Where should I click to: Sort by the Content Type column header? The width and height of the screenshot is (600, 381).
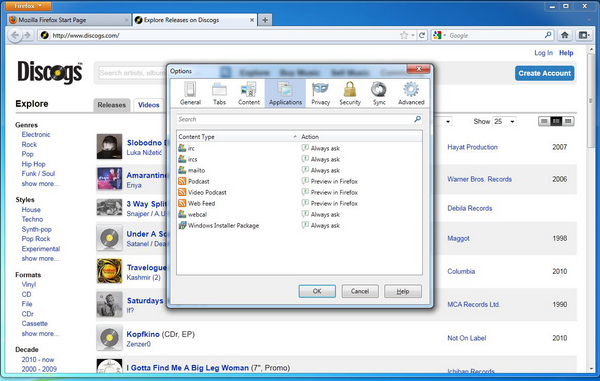tap(238, 137)
